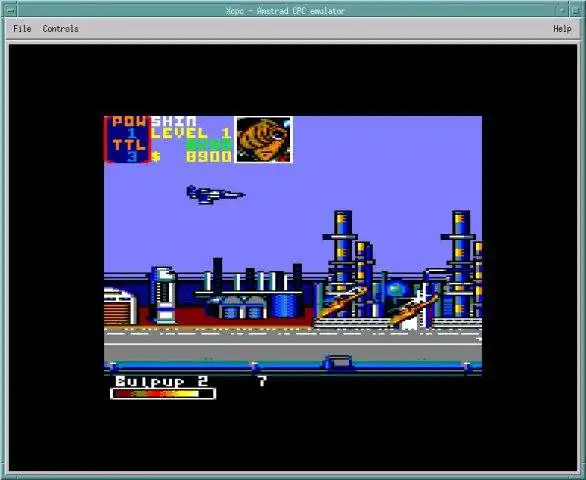Click the striped hangar building at left
This screenshot has width=586, height=480.
pos(120,306)
